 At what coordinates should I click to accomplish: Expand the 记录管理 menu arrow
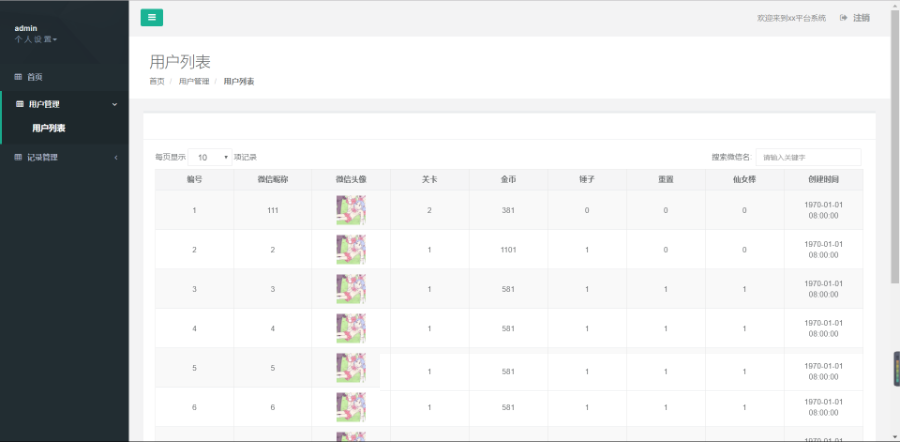click(115, 157)
